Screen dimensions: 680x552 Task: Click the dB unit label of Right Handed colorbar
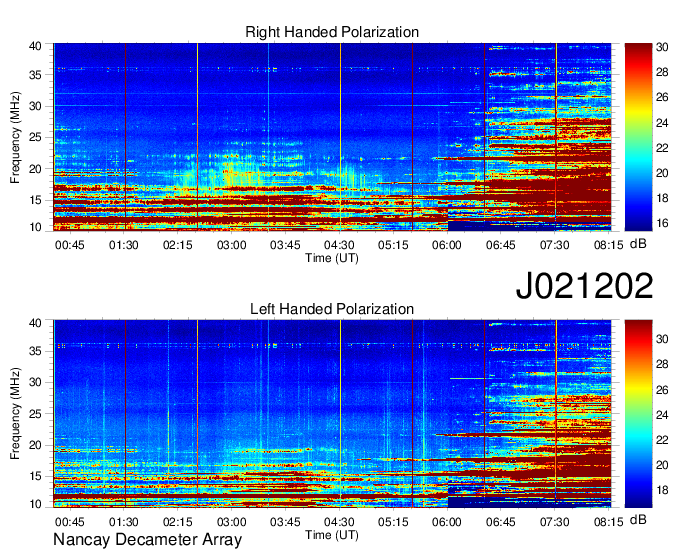[x=638, y=244]
